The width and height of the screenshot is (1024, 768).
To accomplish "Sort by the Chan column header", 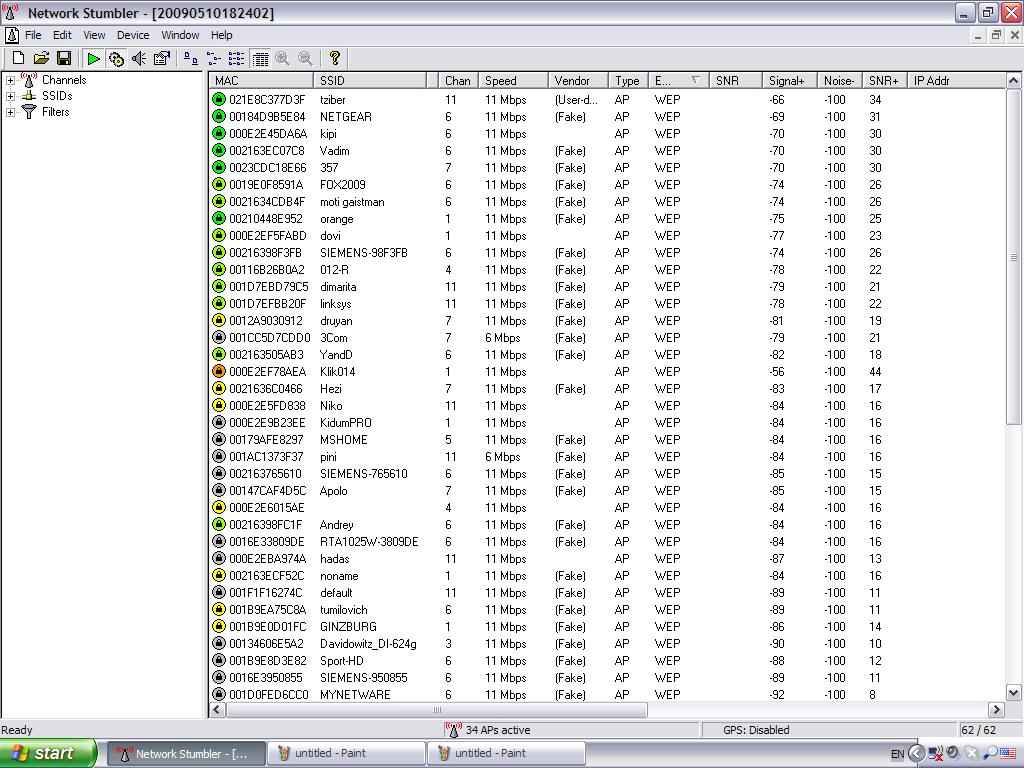I will click(458, 80).
